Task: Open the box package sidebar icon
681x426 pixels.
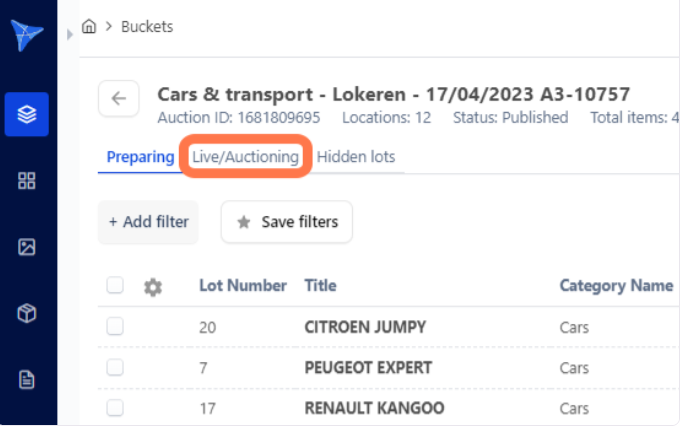Action: pyautogui.click(x=27, y=314)
